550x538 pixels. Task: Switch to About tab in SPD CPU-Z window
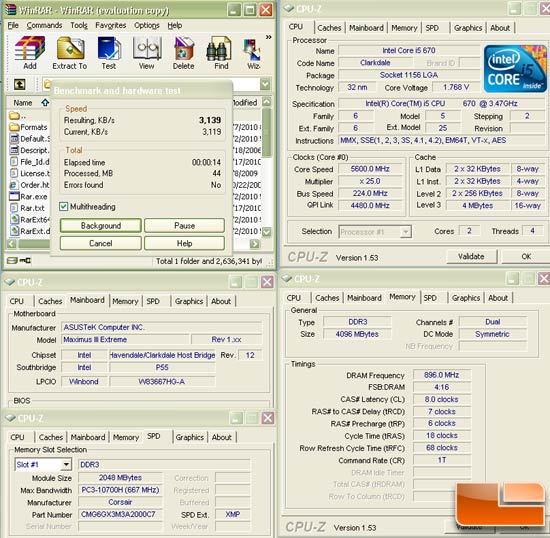(x=222, y=437)
